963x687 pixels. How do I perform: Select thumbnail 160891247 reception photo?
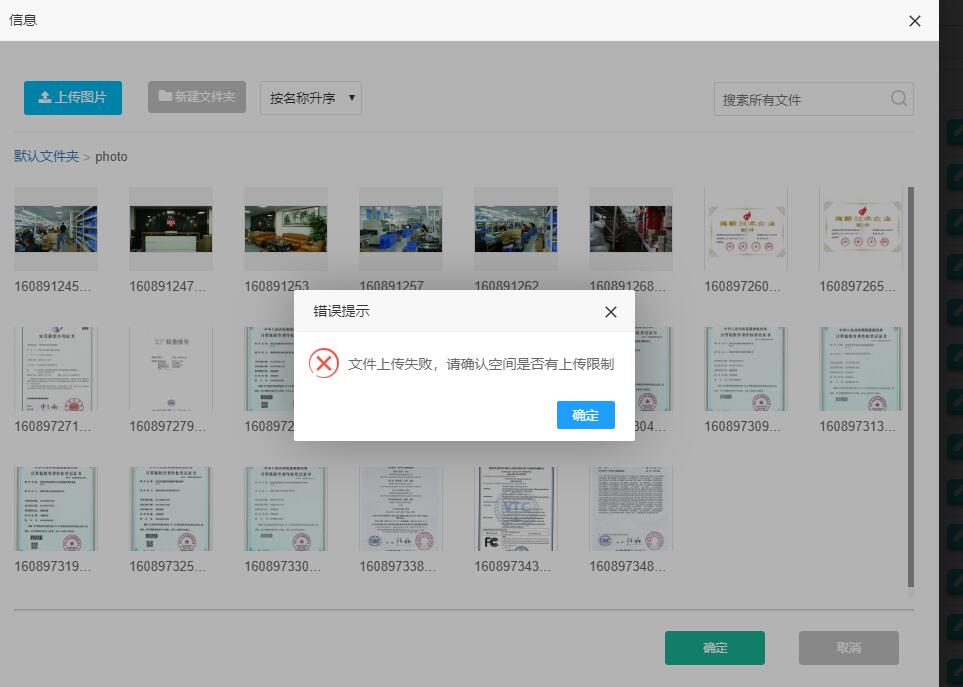171,229
